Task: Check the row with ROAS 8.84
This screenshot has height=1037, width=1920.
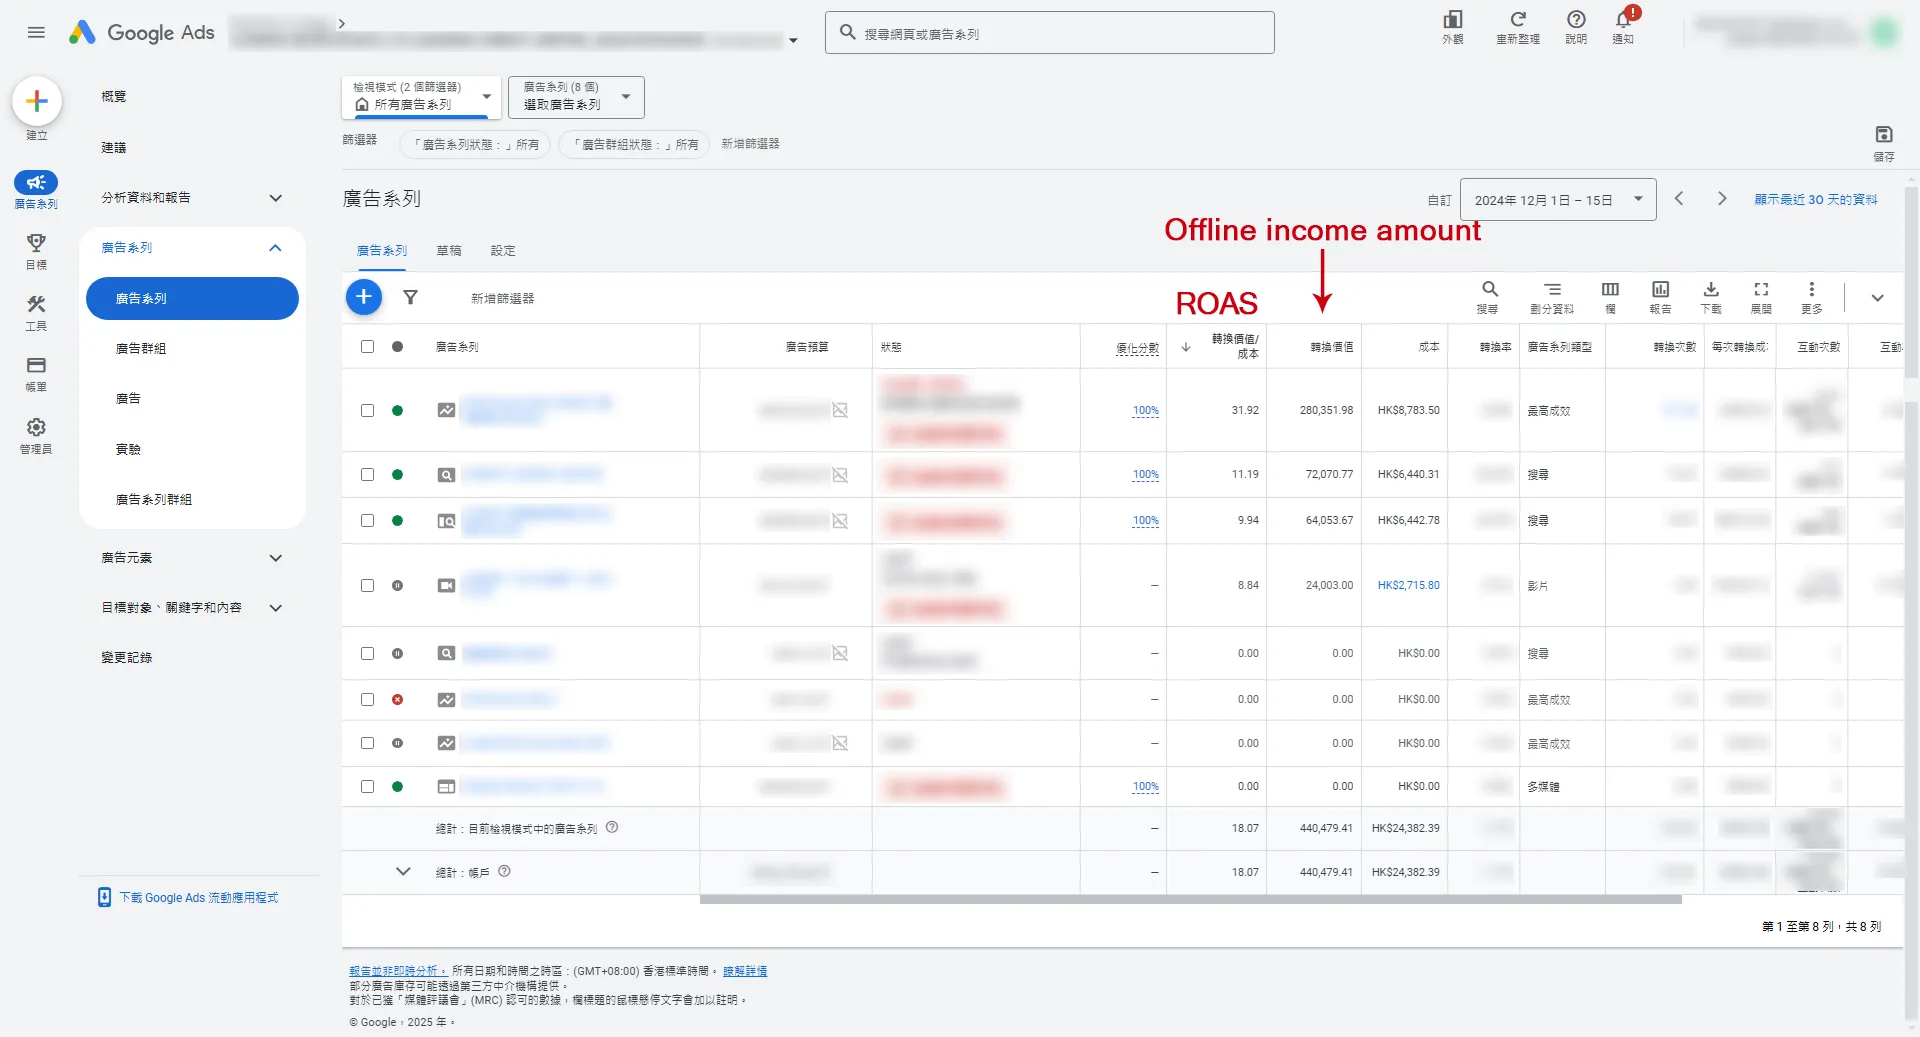Action: [367, 585]
